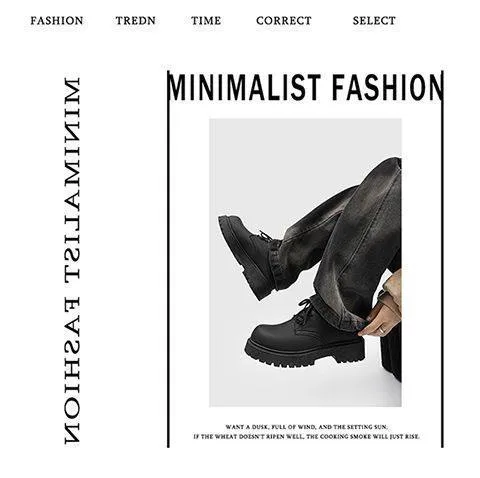Click the hand wearing a ring

(x=378, y=319)
